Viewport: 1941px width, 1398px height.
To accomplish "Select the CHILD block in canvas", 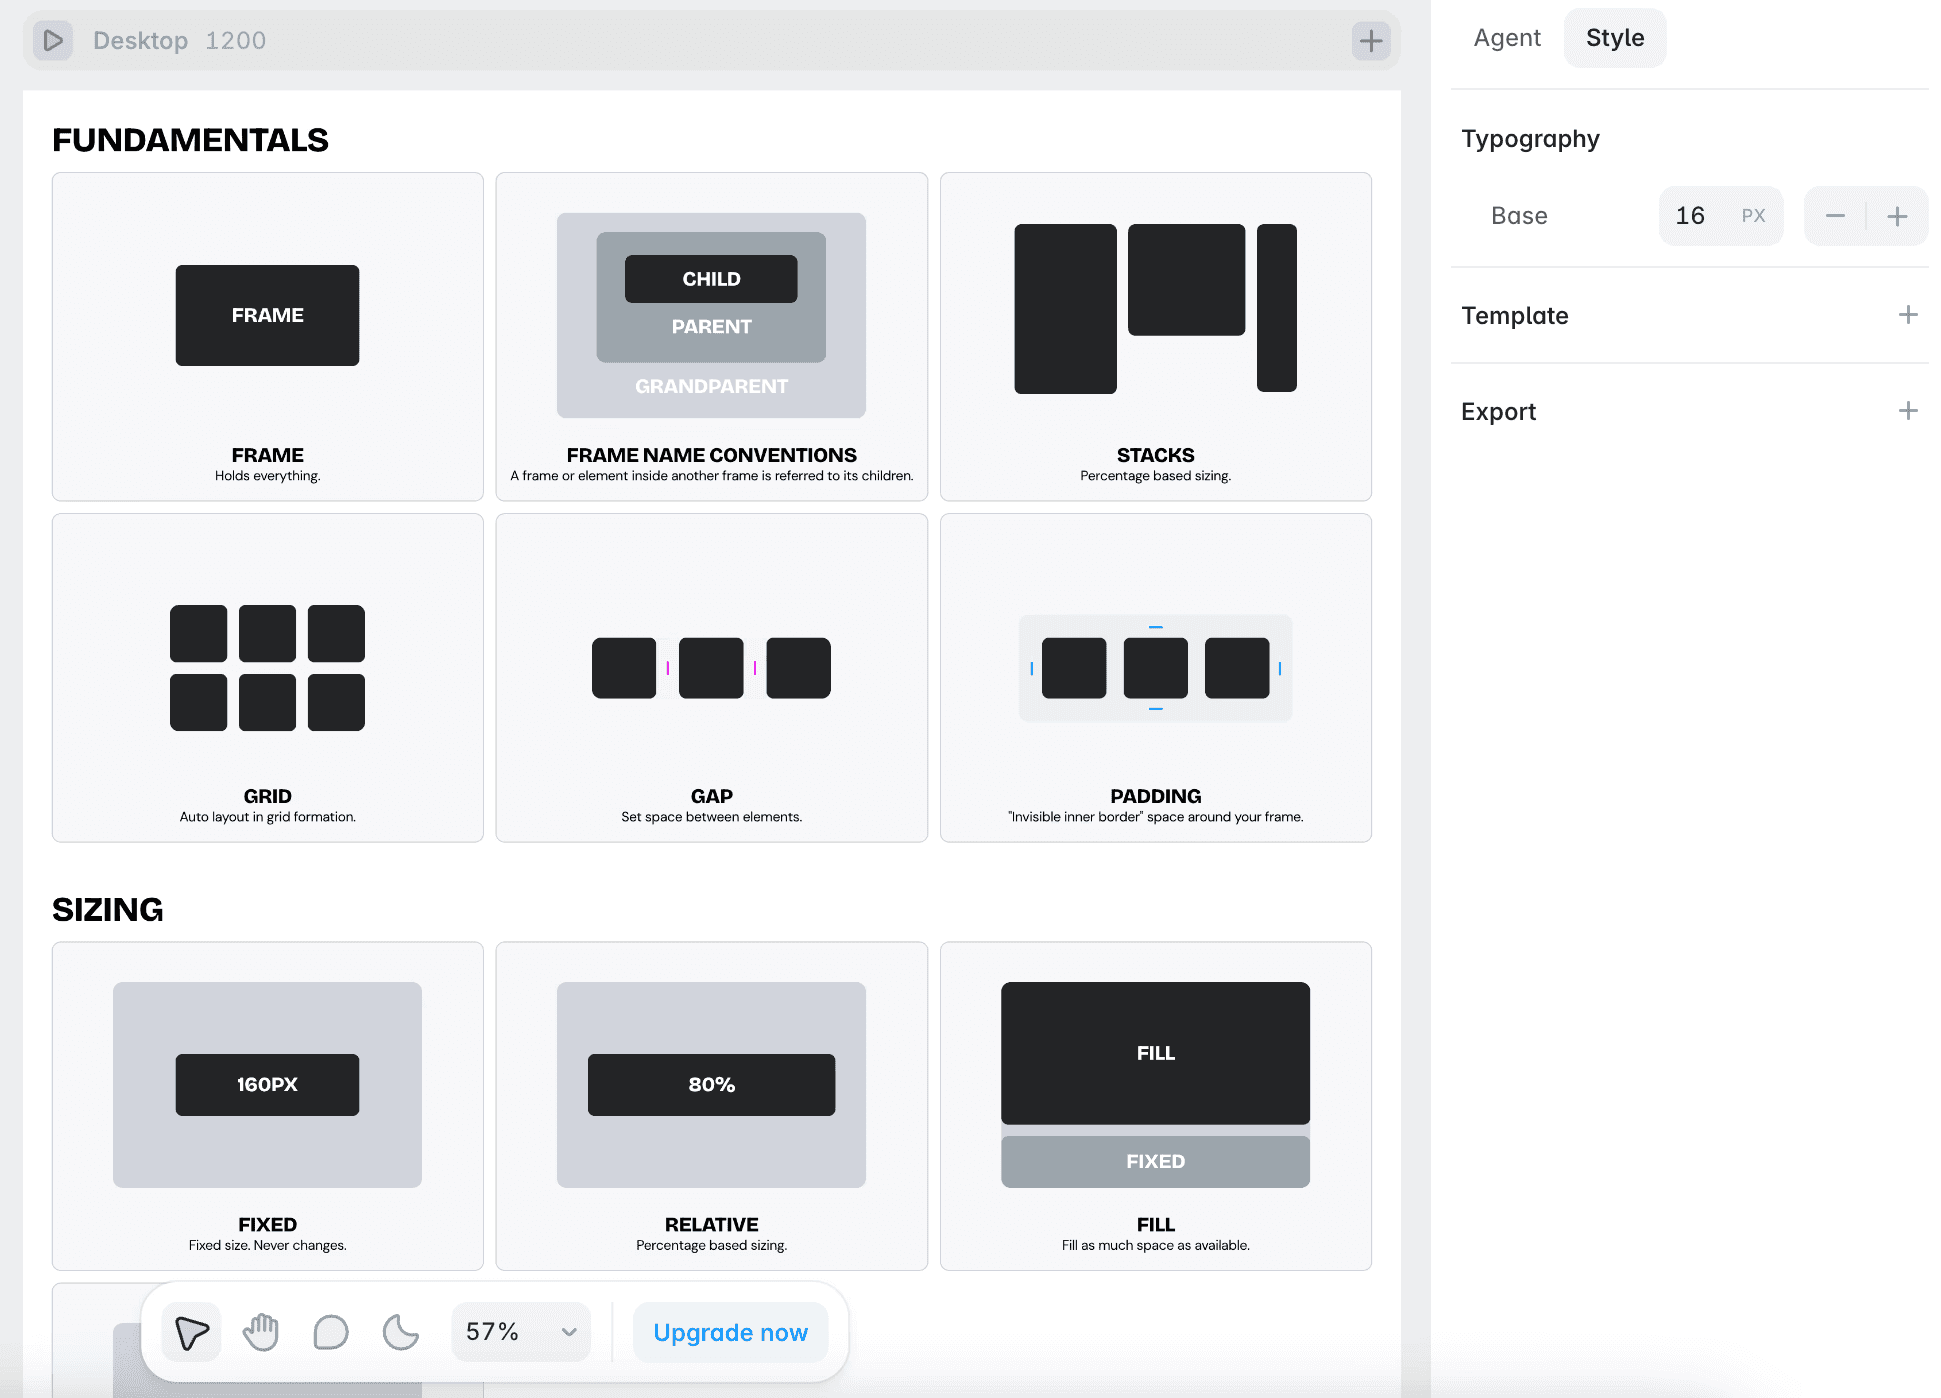I will click(711, 279).
